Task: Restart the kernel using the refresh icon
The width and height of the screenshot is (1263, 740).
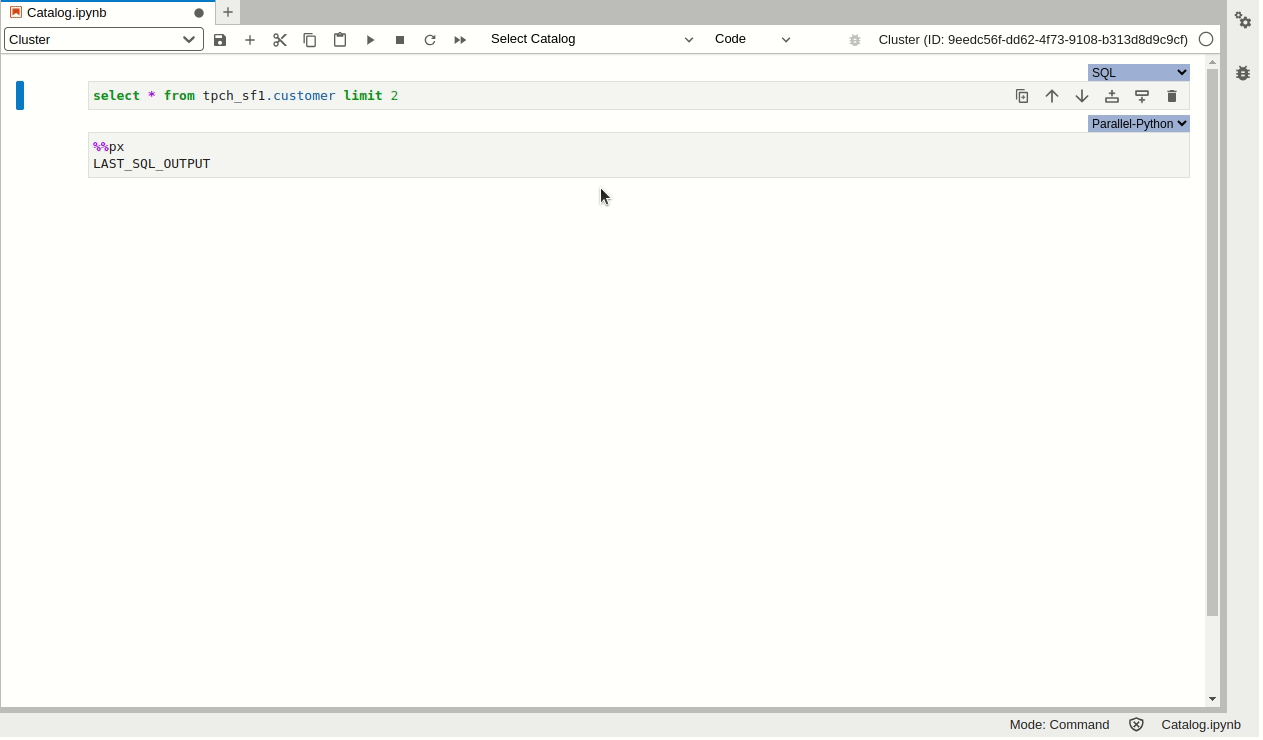Action: click(430, 40)
